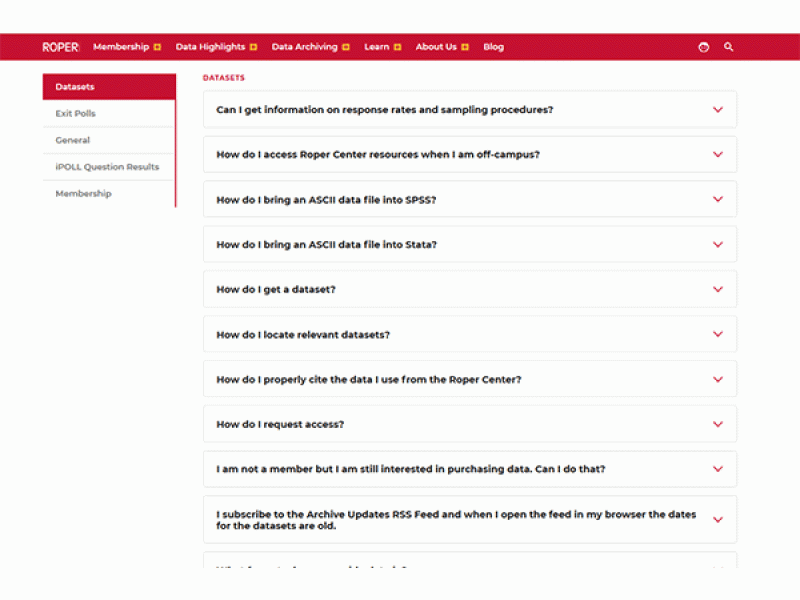The image size is (800, 600).
Task: Select iPOLL Question Results category
Action: tap(107, 167)
